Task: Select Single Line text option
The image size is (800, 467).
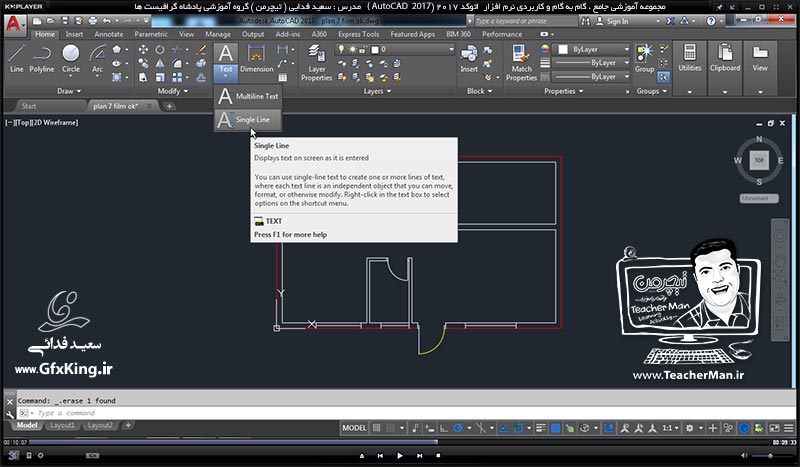Action: click(x=248, y=120)
